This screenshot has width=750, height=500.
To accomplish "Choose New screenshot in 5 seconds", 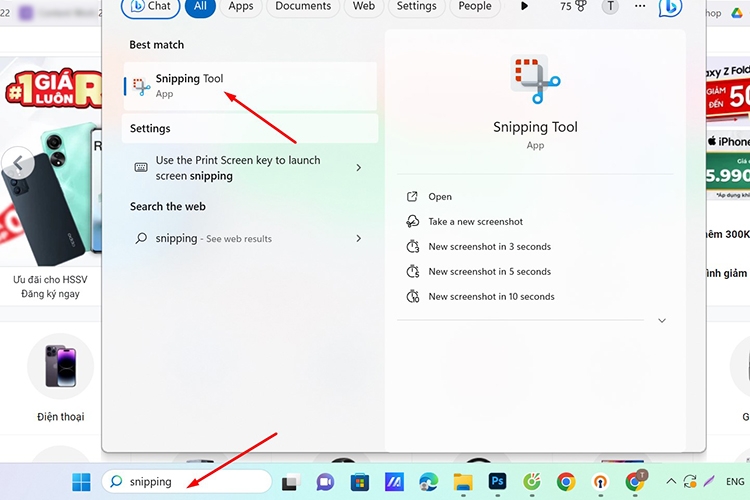I will coord(489,271).
